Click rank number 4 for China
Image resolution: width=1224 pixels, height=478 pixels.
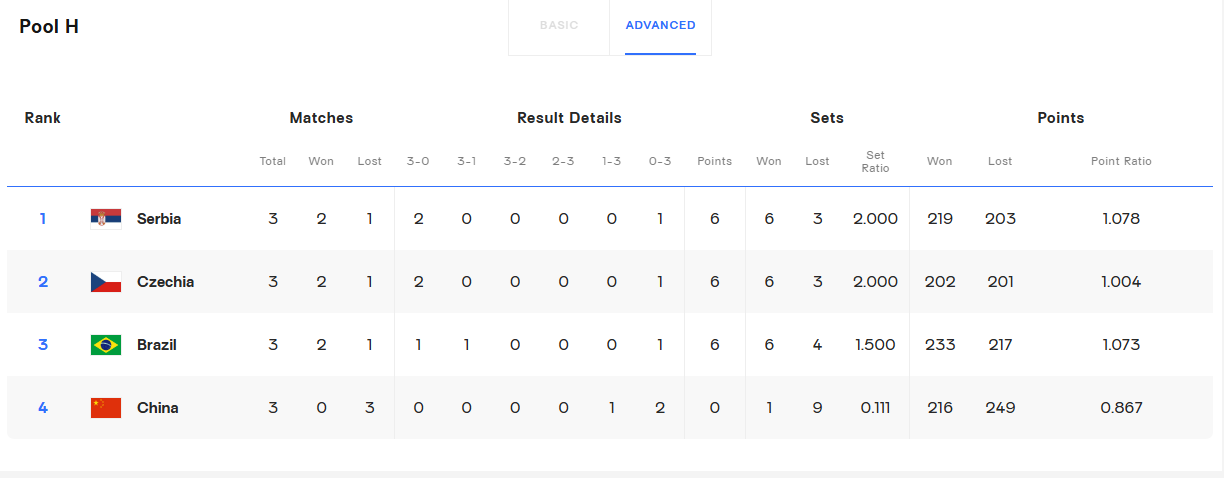pyautogui.click(x=43, y=408)
